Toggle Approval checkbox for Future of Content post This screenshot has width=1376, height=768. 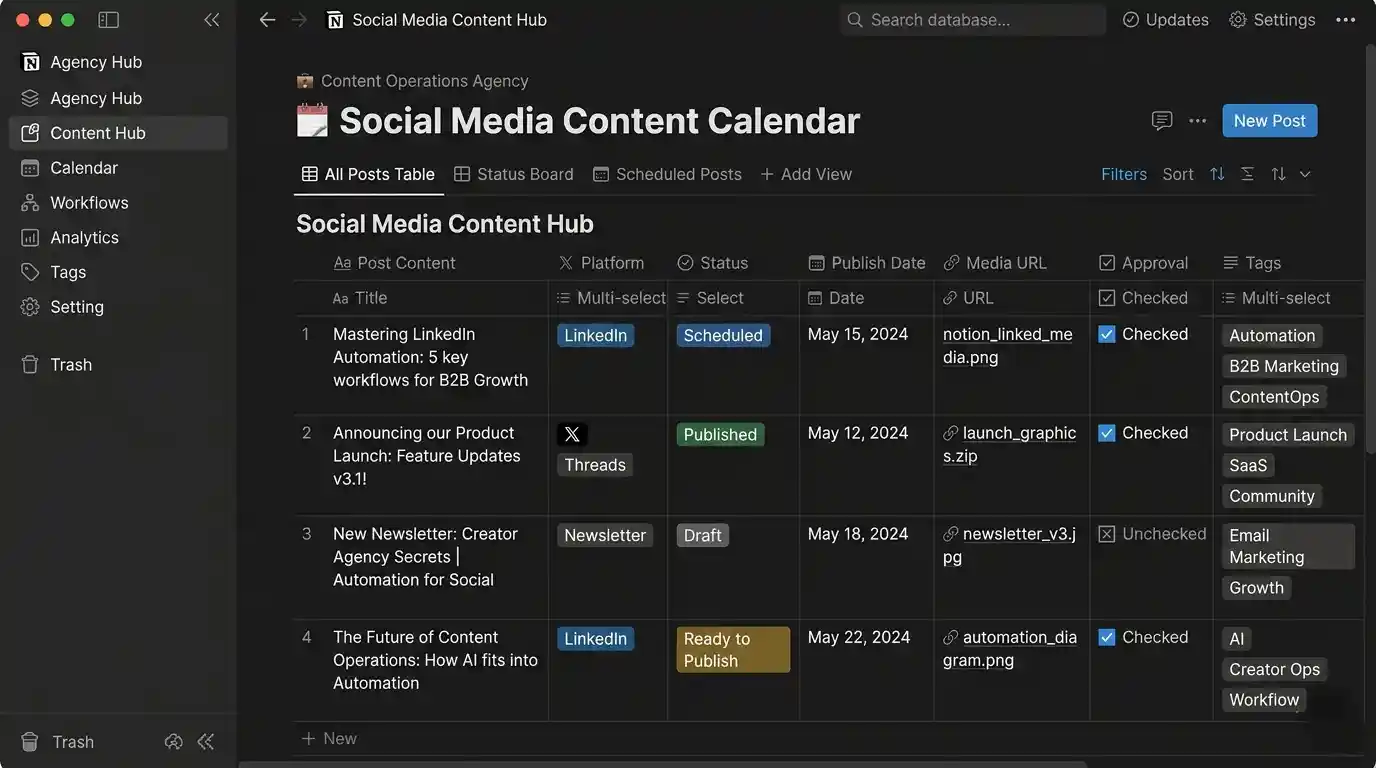[x=1107, y=638]
